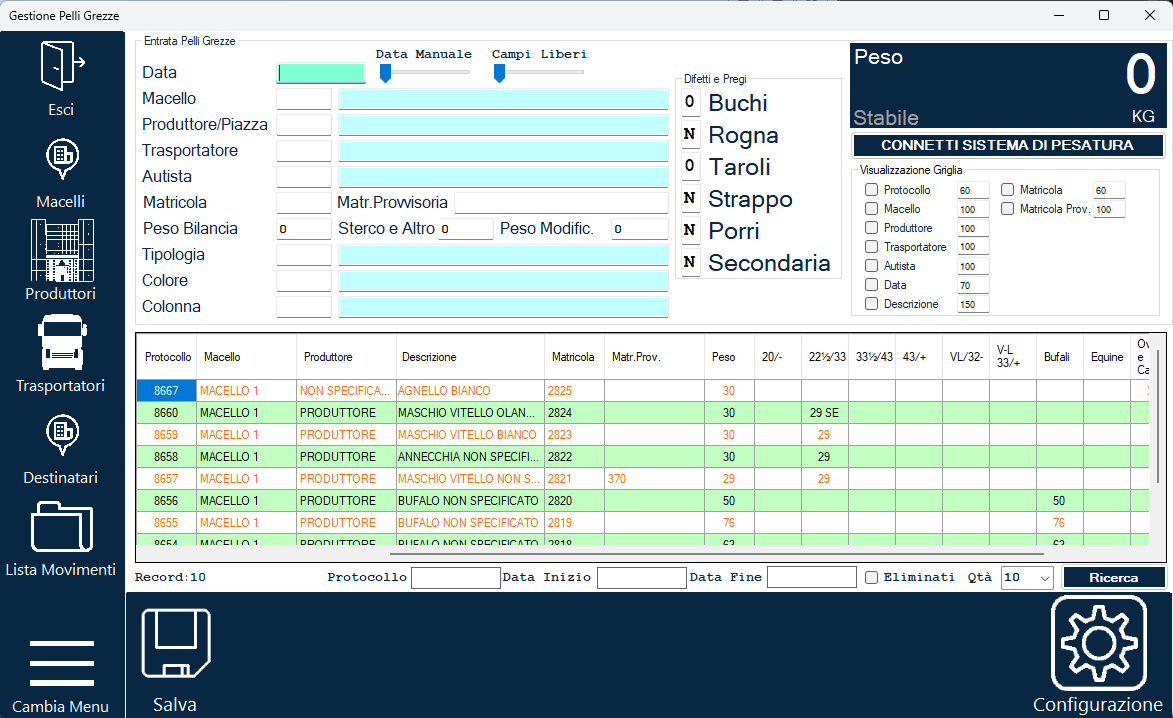1173x718 pixels.
Task: Tick the Matricola Prov. visibility checkbox
Action: tap(1008, 209)
